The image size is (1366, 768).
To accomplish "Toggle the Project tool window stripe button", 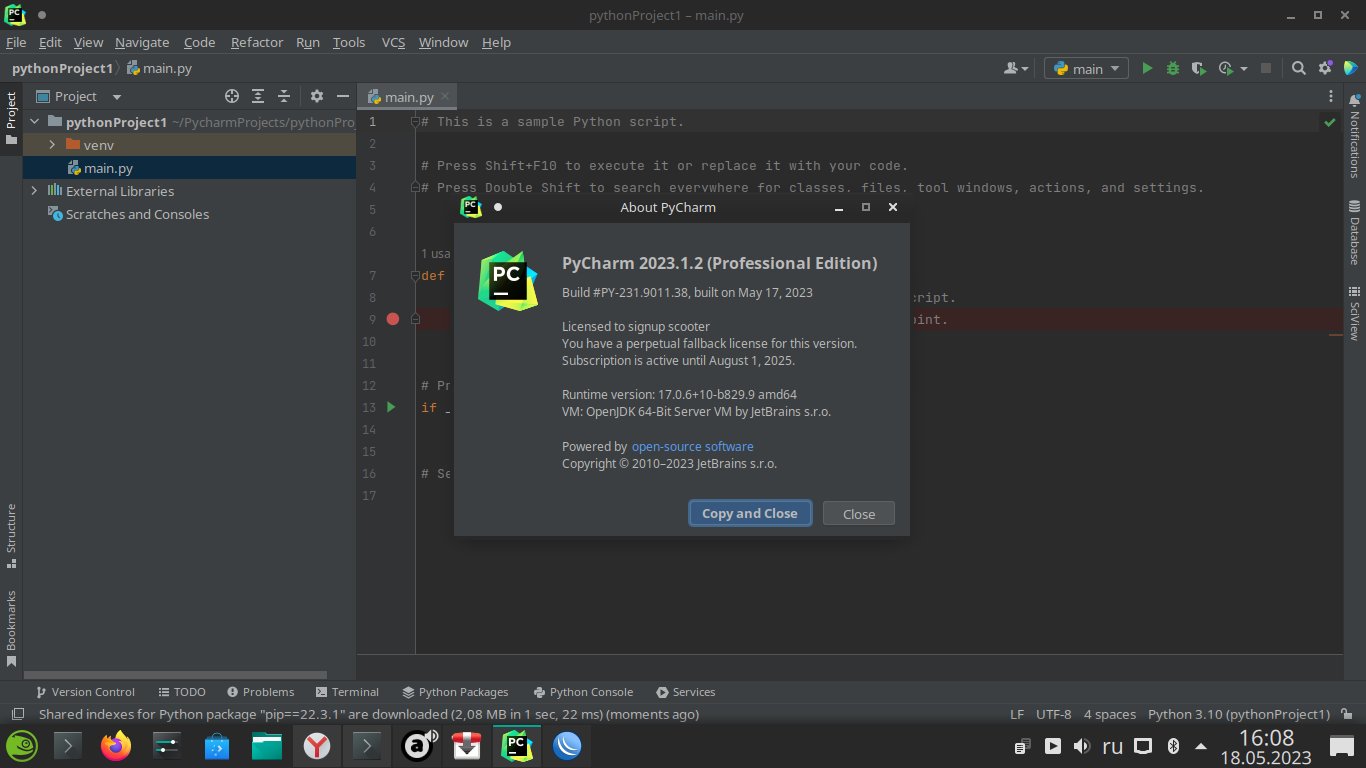I will [11, 118].
